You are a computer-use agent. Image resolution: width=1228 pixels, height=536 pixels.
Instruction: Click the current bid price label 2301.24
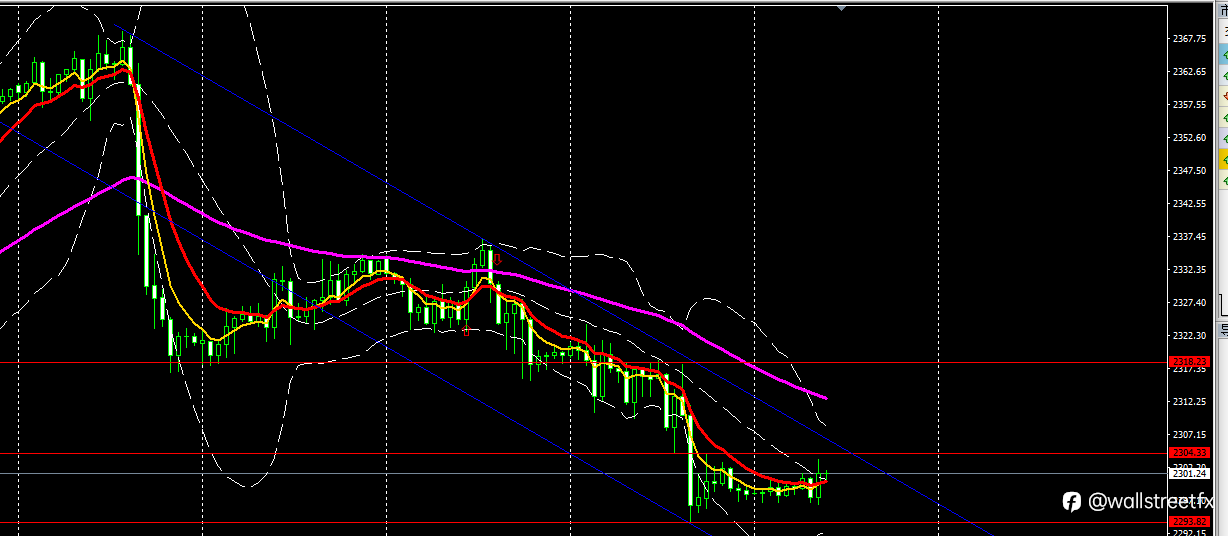[1190, 473]
